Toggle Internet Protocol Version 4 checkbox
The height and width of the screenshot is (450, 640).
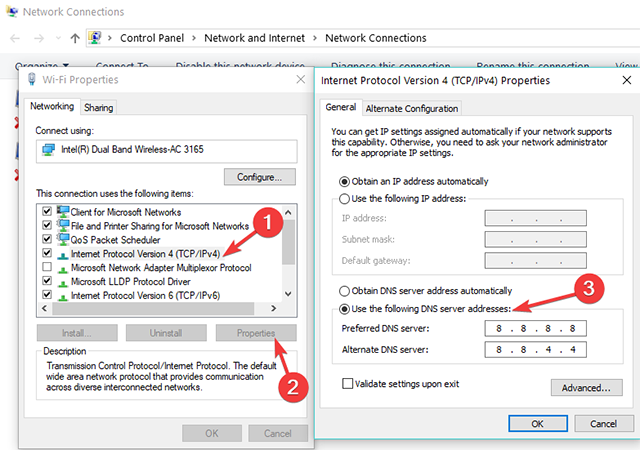click(47, 253)
